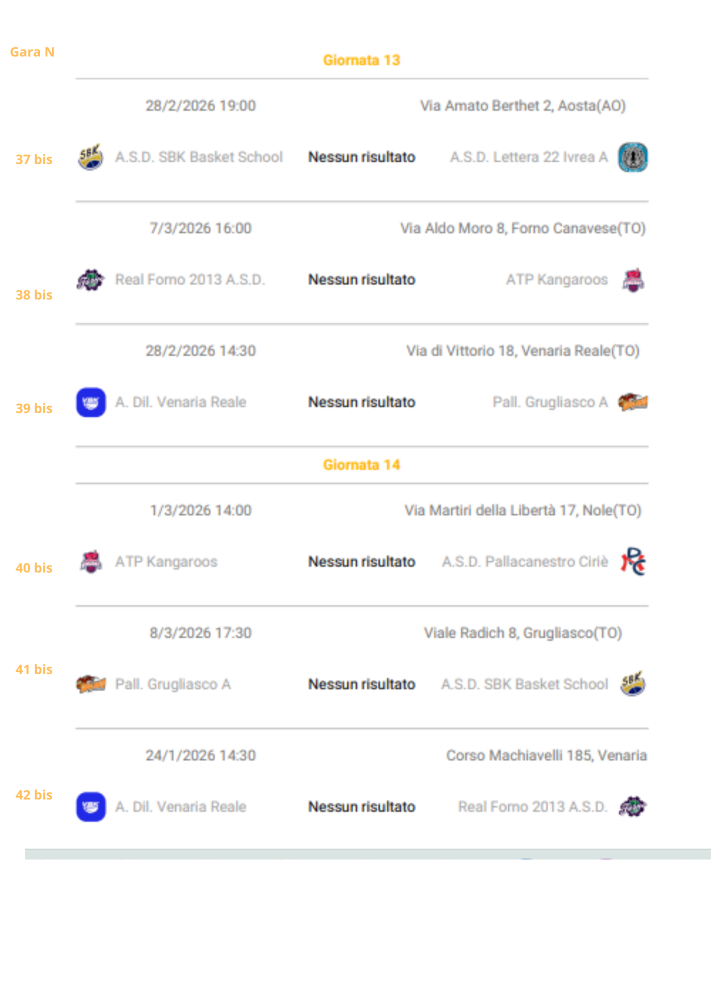The width and height of the screenshot is (720, 1000).
Task: Select the ATP Kangaroos logo in the Forno Canavese match
Action: tap(632, 280)
